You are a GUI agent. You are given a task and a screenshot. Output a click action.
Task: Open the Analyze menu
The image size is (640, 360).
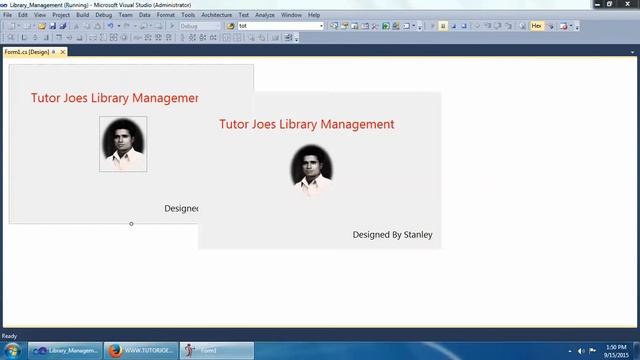click(x=265, y=15)
